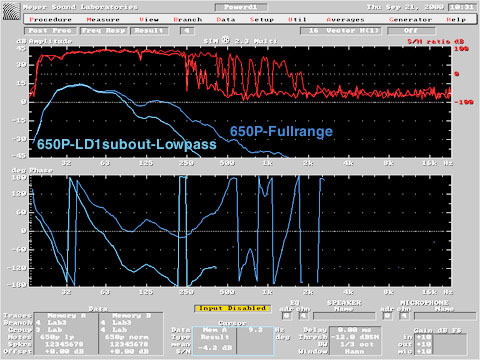The height and width of the screenshot is (360, 480).
Task: Select the Memory A header
Action: coord(66,315)
